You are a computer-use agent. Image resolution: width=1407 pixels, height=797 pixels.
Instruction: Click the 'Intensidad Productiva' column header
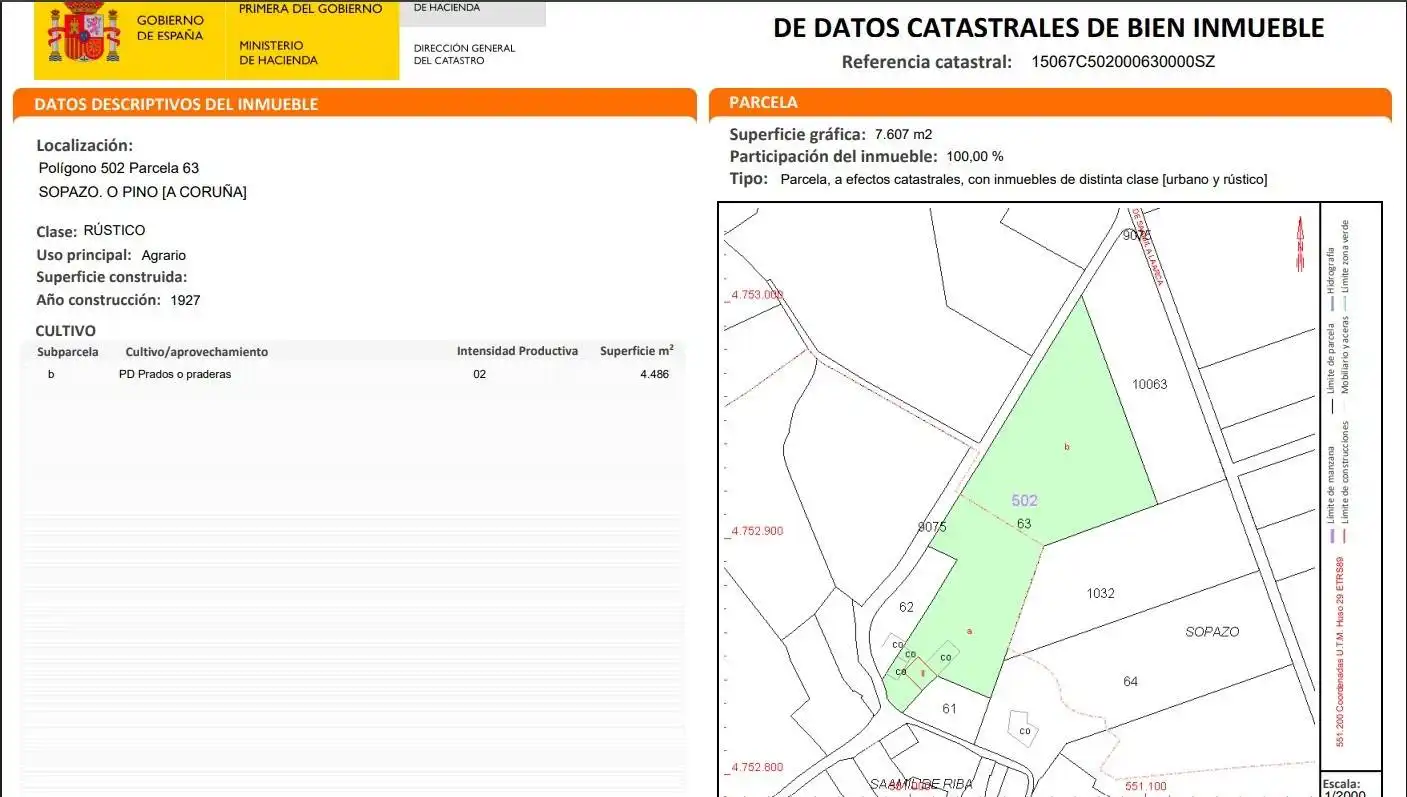517,351
